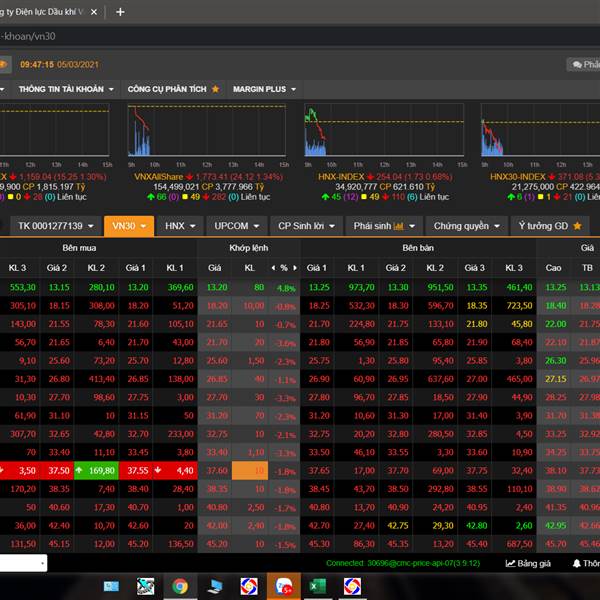The height and width of the screenshot is (600, 600).
Task: Click the star next to CÔNG CỤ PHÂN TÍCH
Action: (215, 89)
